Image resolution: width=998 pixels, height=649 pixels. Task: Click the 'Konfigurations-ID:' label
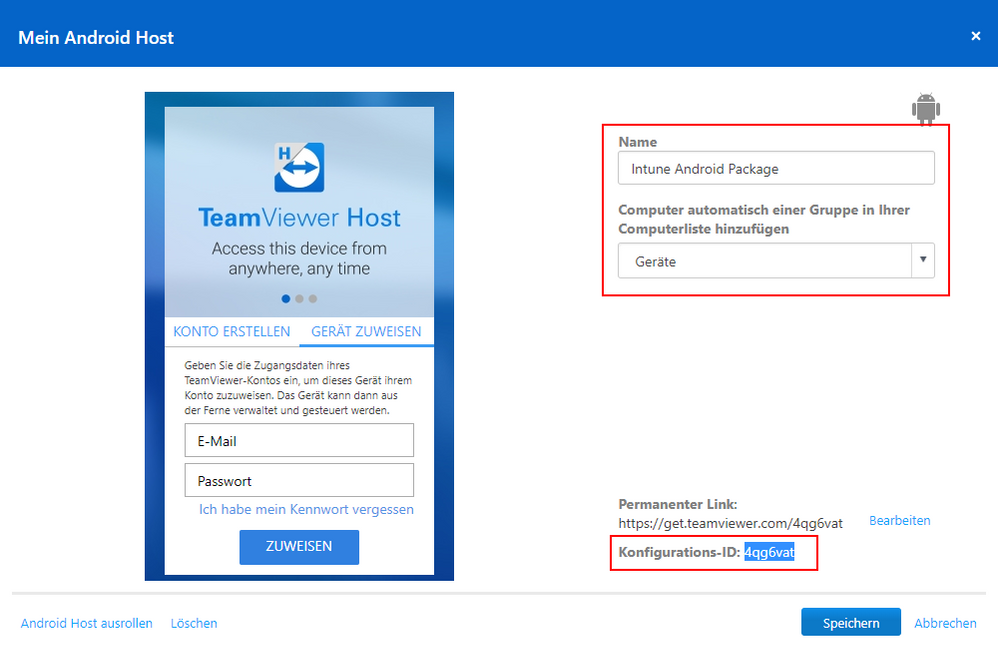[679, 552]
